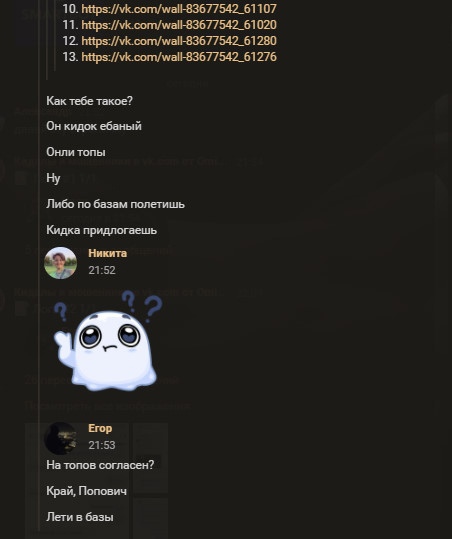Select the message 'Край, Попович'

pos(87,491)
